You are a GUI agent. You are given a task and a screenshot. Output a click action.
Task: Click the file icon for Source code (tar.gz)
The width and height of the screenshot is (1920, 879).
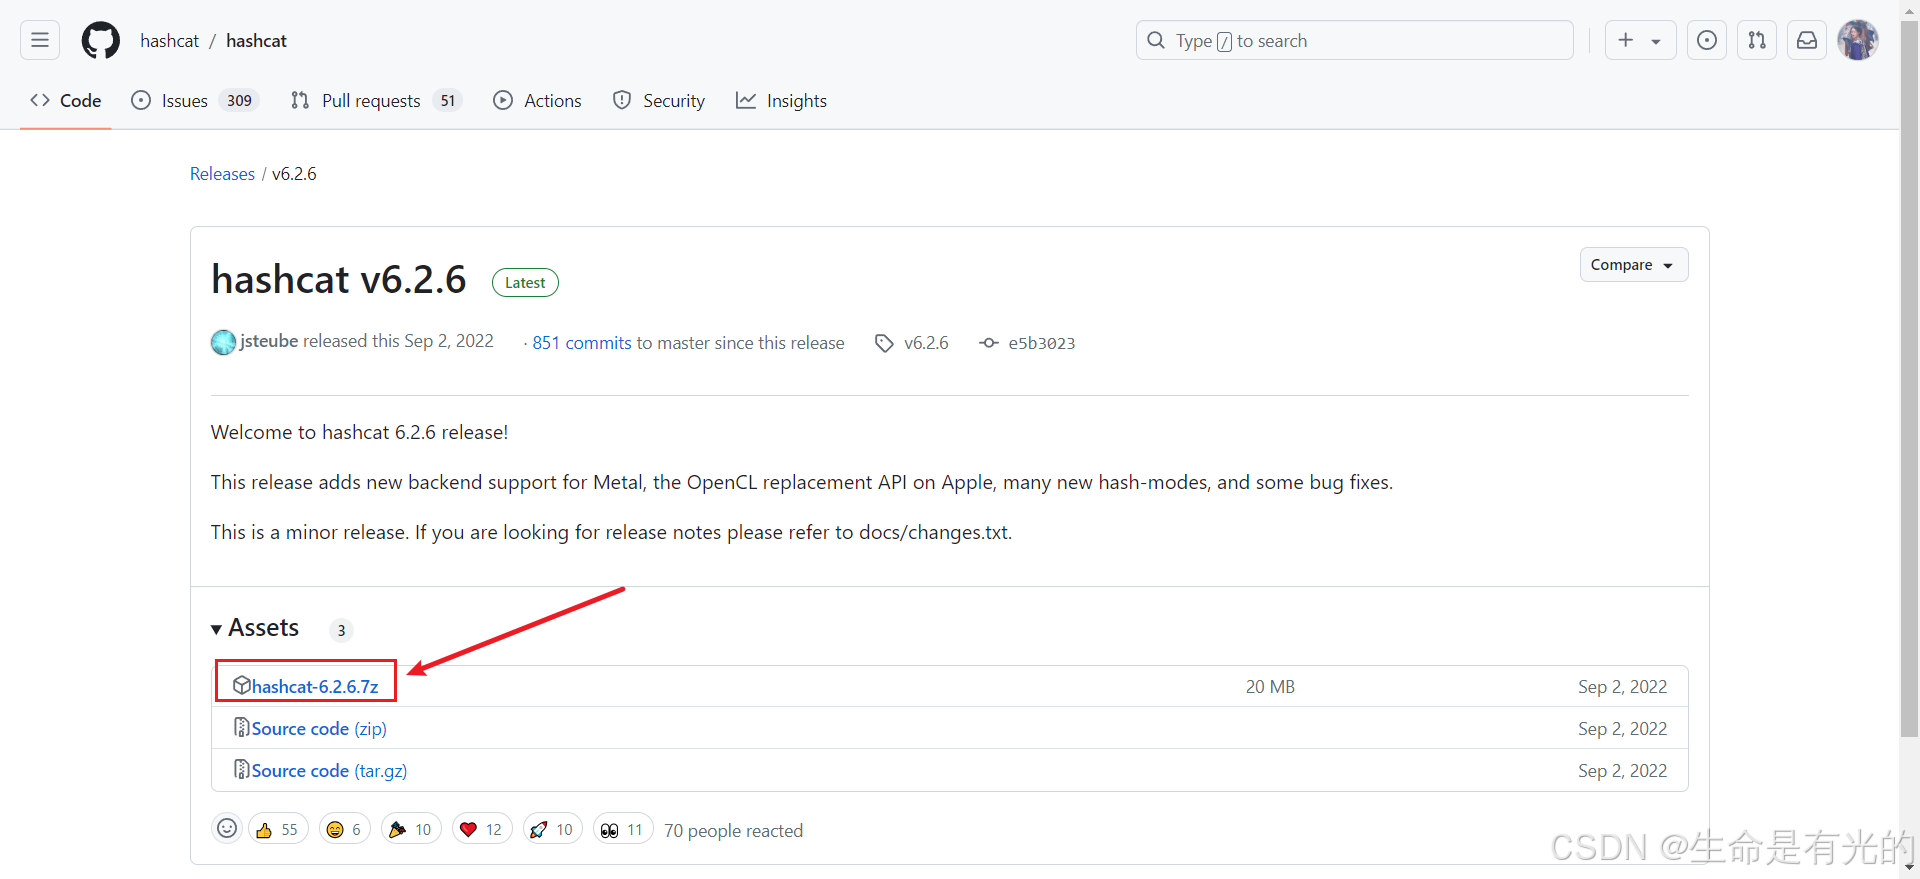click(x=241, y=769)
